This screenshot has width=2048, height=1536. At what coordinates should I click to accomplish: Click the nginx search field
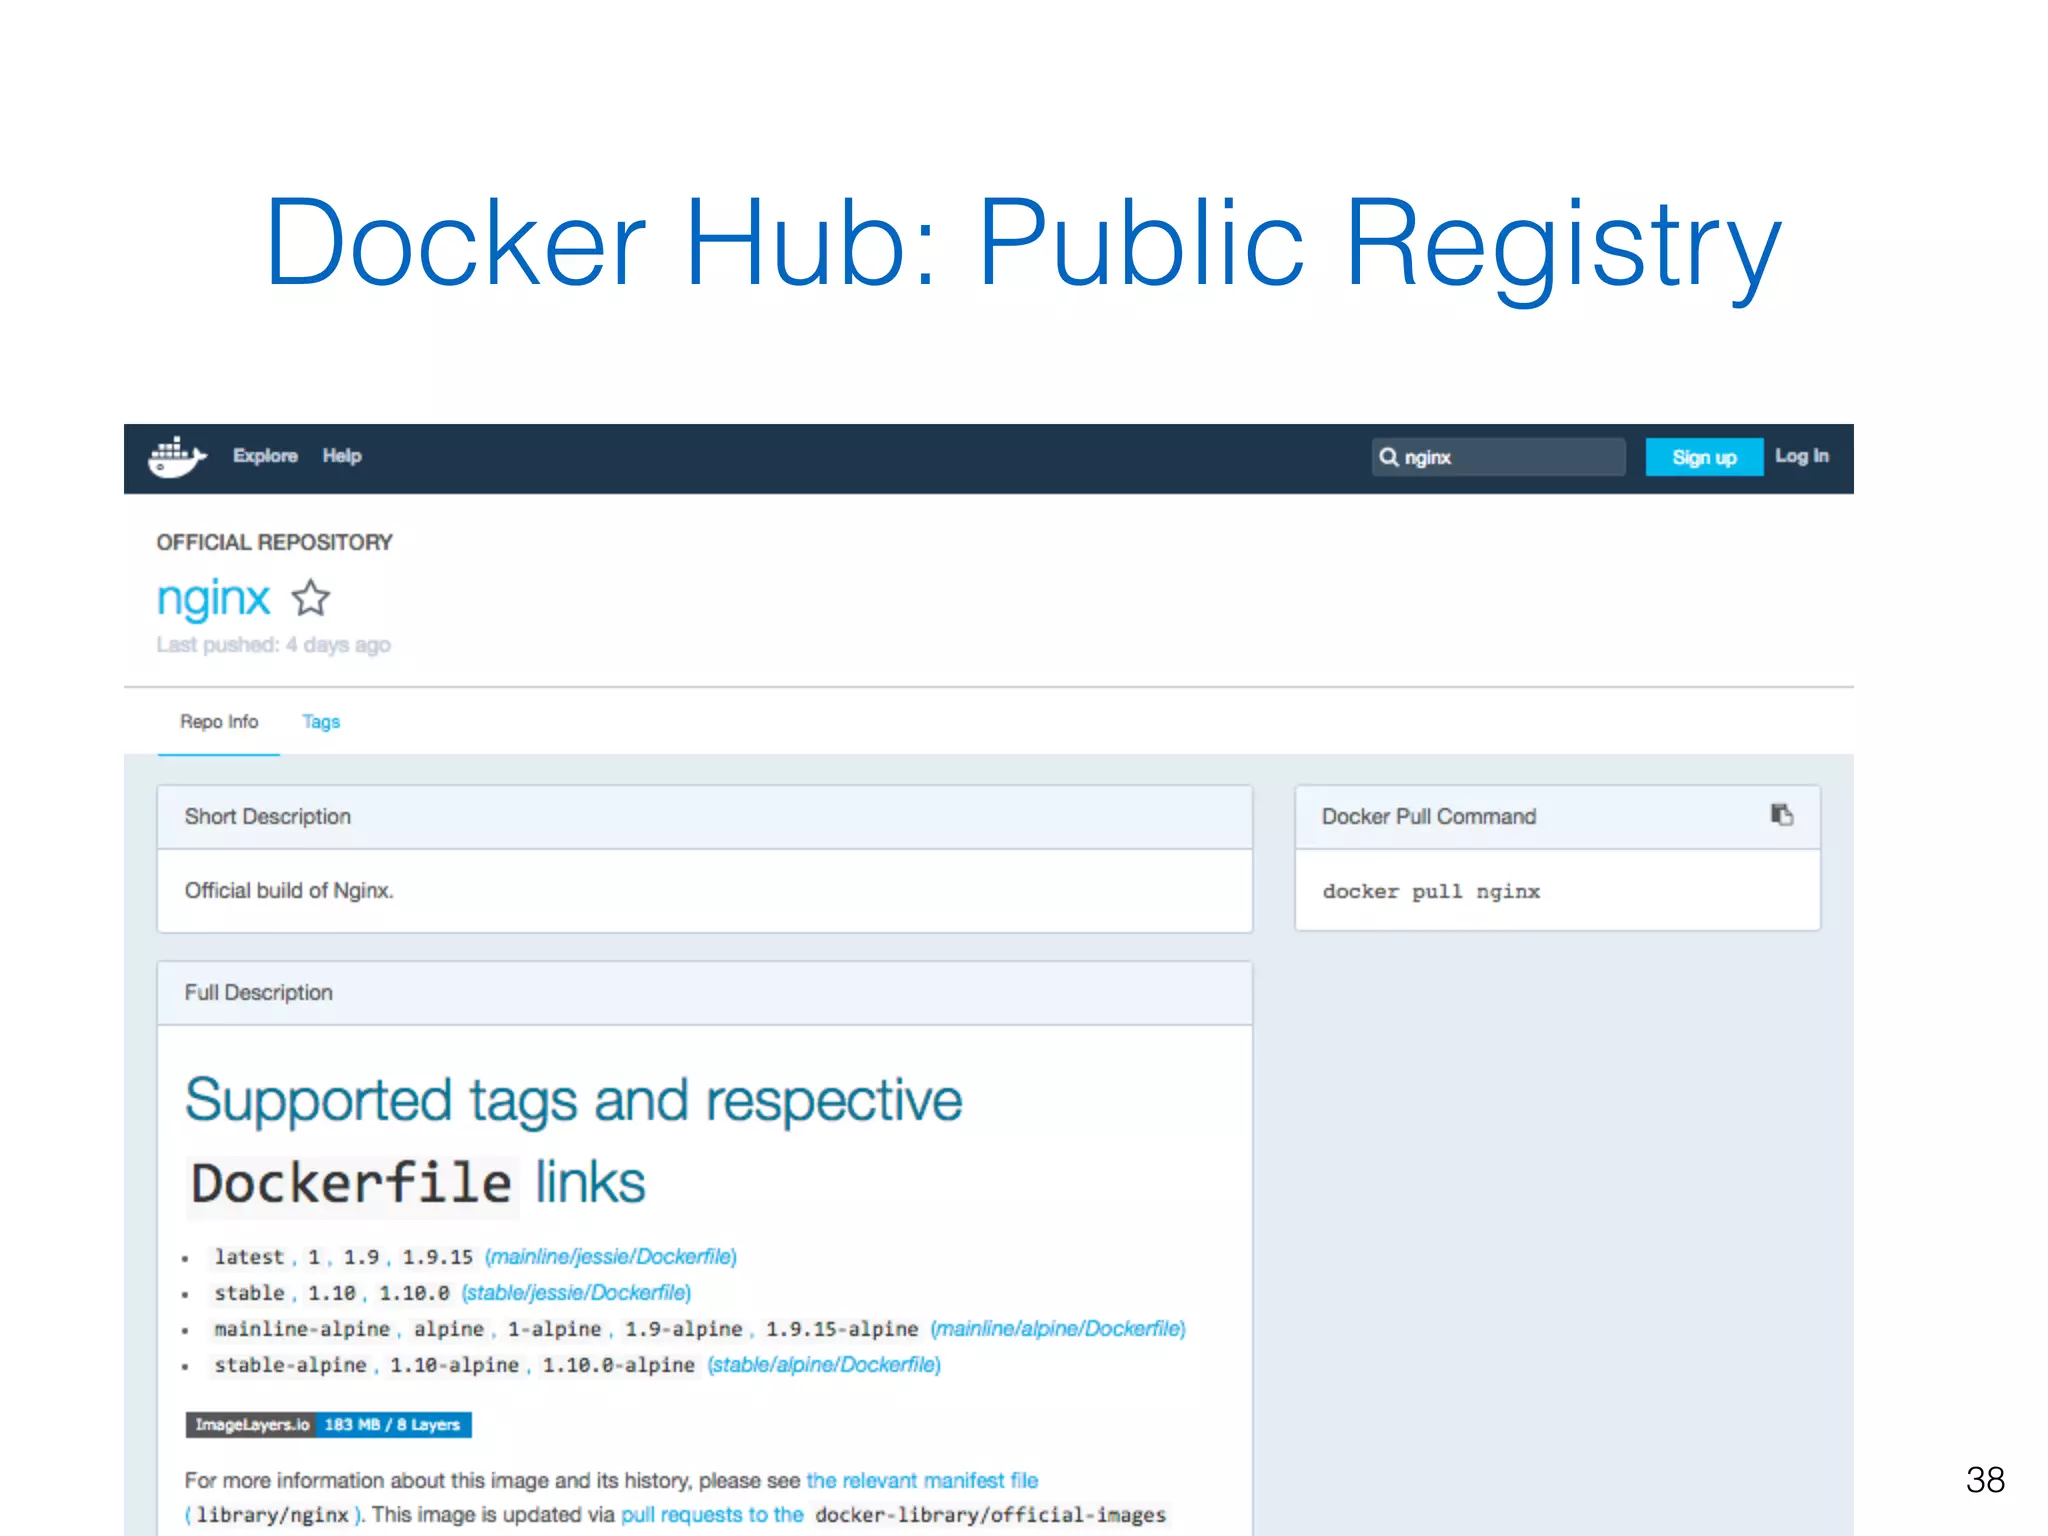pos(1498,457)
